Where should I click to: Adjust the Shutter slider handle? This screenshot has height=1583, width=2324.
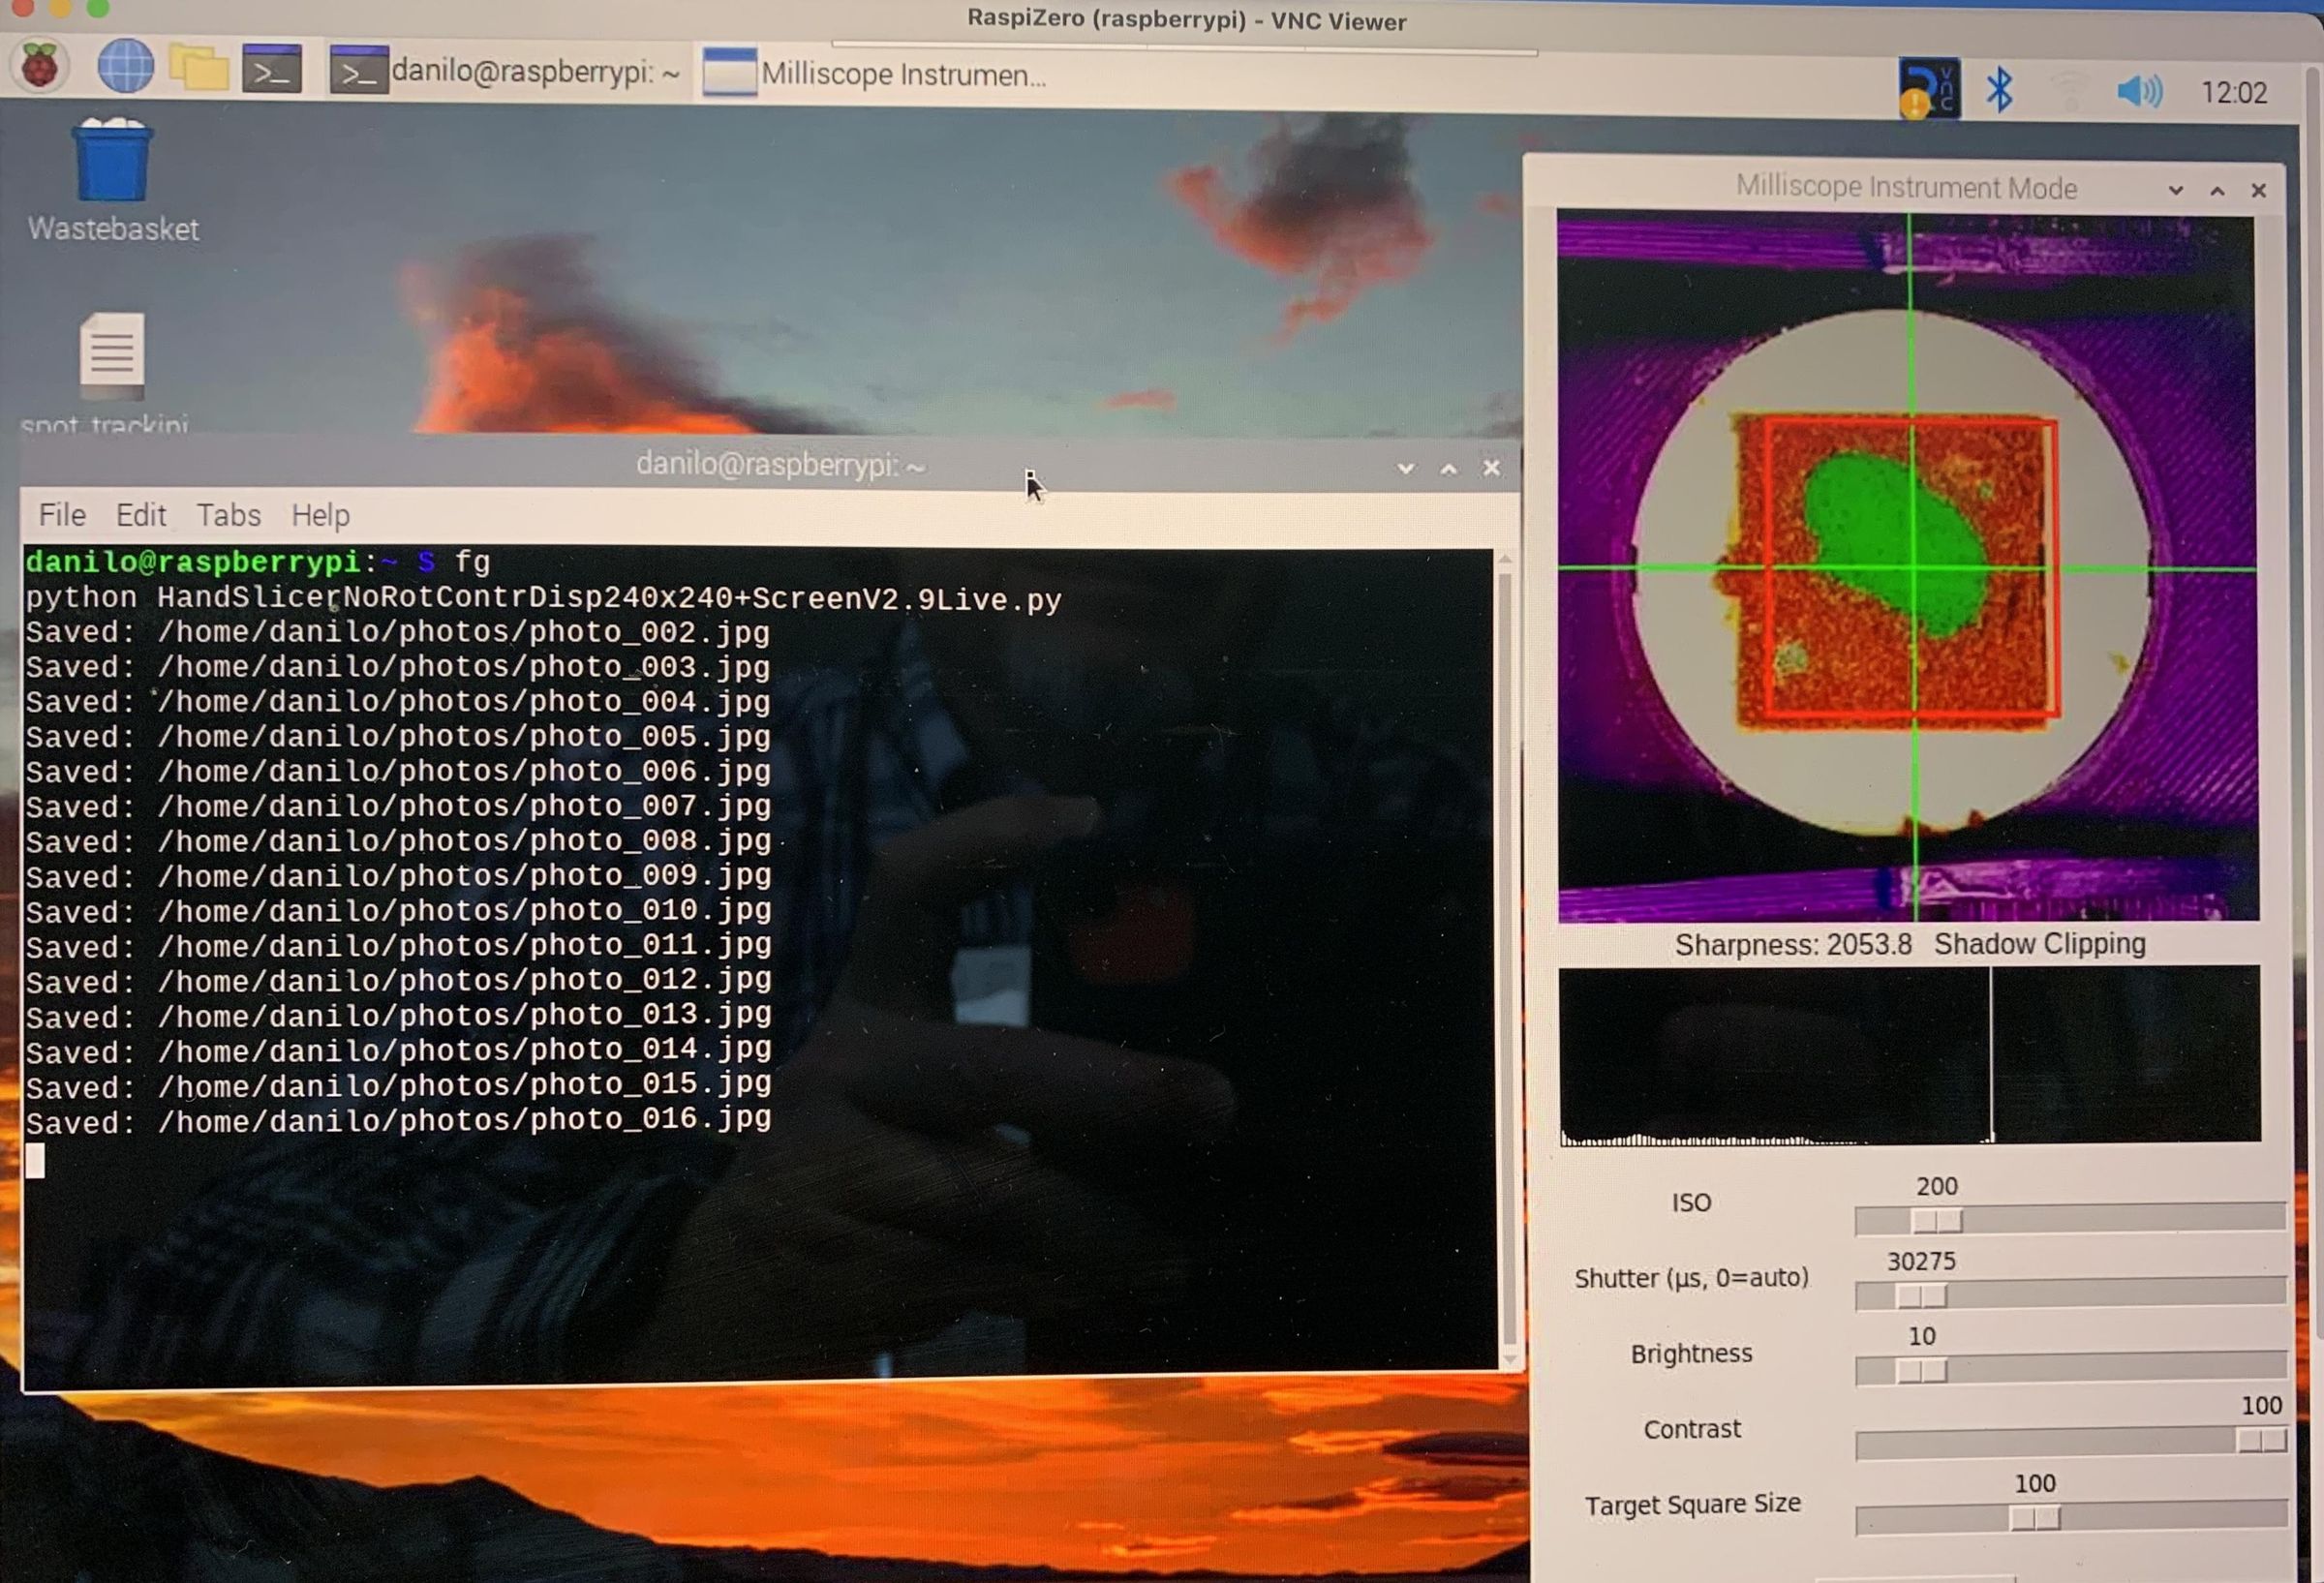click(1921, 1296)
